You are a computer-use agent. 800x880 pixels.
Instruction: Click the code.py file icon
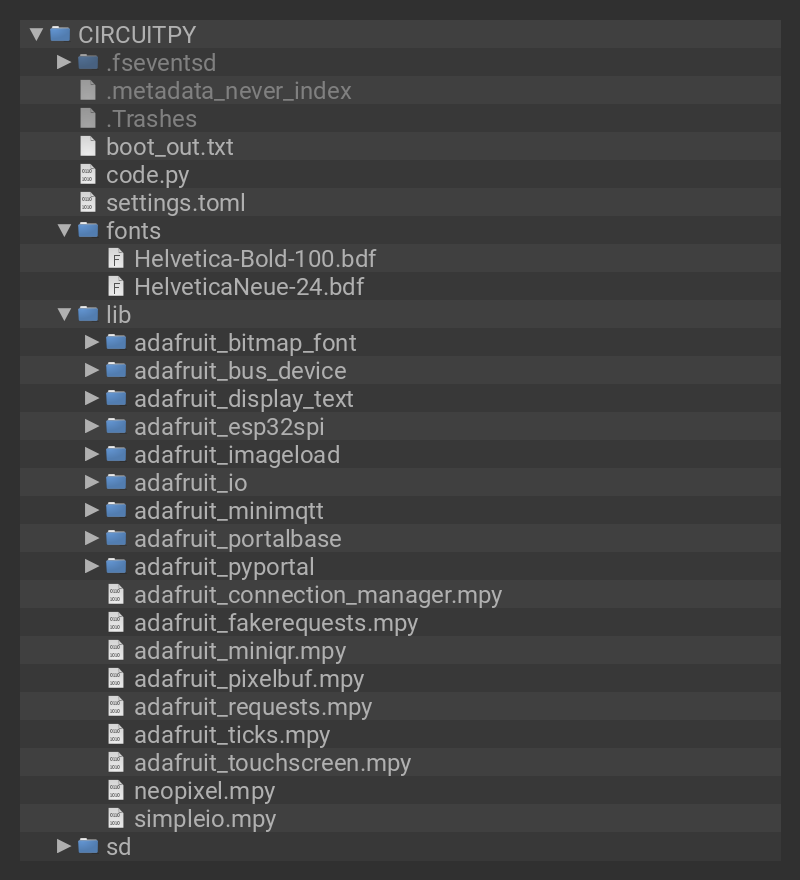click(89, 175)
